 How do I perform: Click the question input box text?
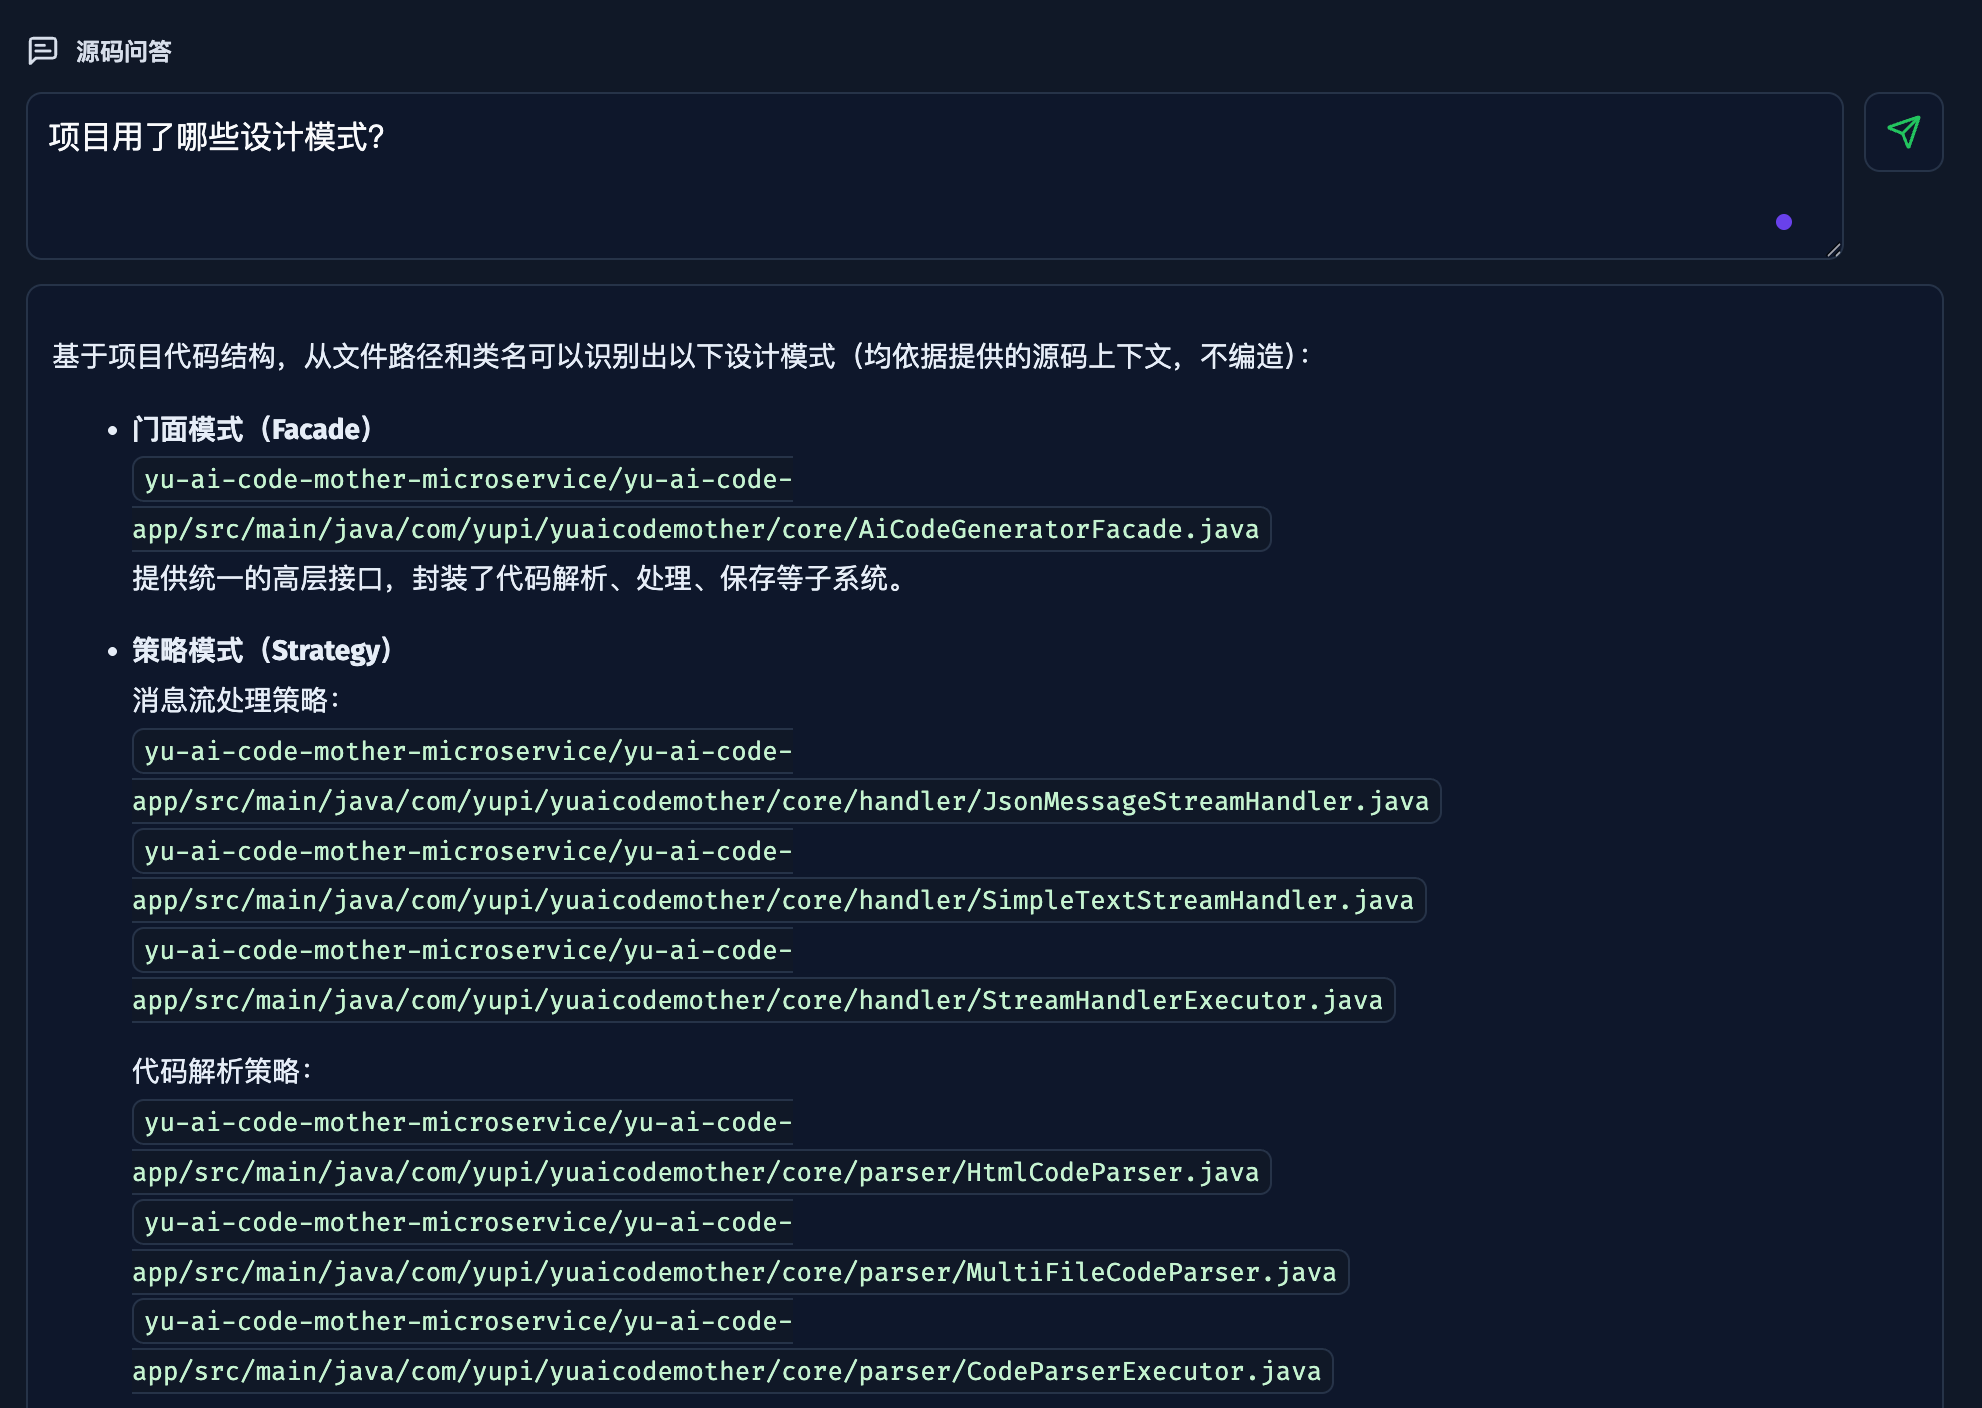[x=216, y=137]
